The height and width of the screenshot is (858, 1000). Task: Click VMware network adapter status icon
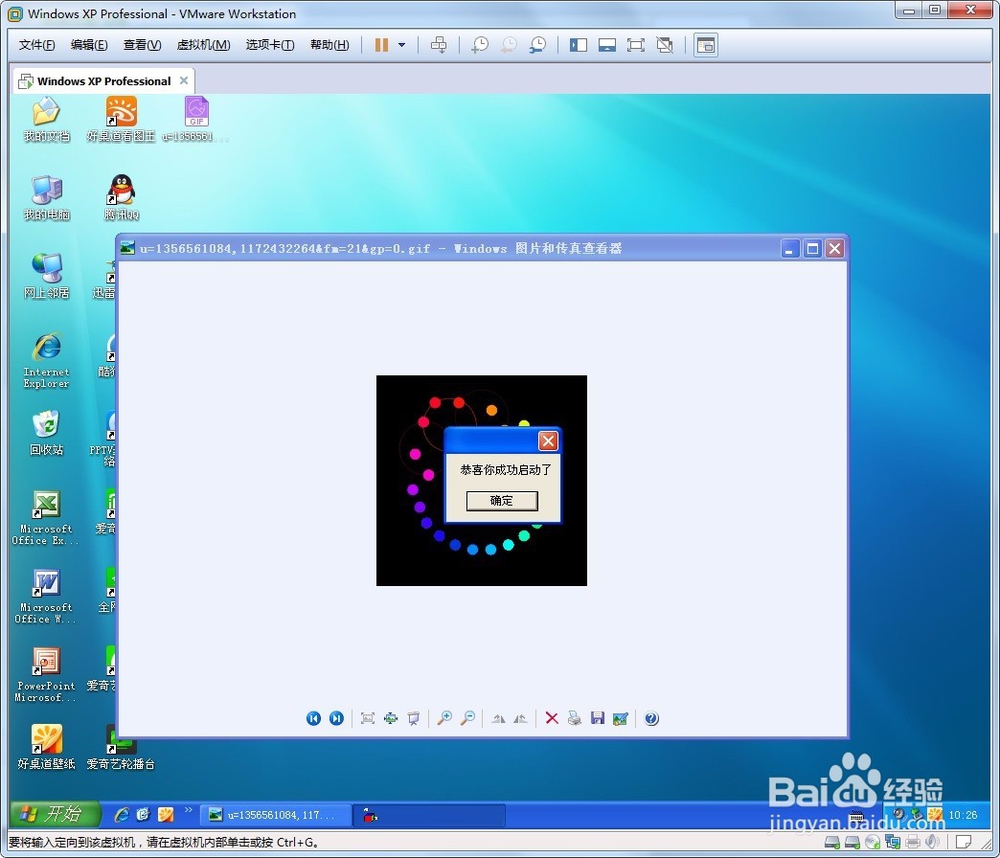click(892, 842)
